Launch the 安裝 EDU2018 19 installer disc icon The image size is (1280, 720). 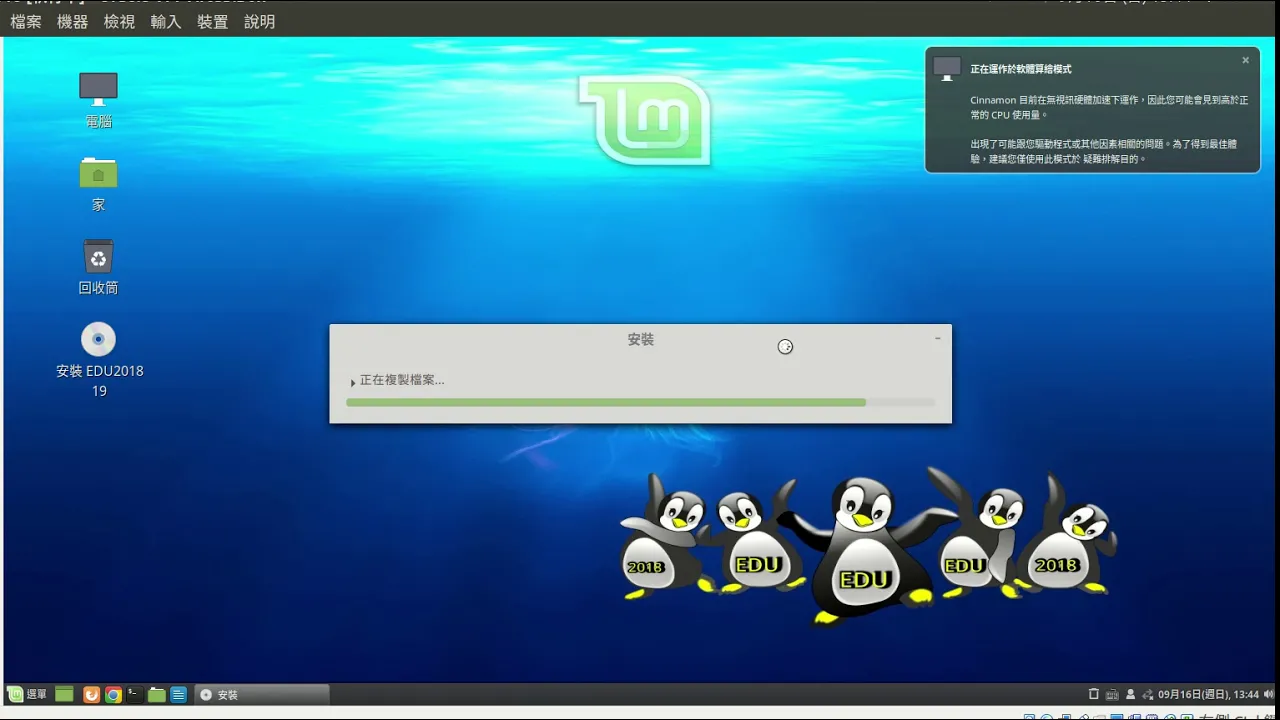tap(99, 361)
